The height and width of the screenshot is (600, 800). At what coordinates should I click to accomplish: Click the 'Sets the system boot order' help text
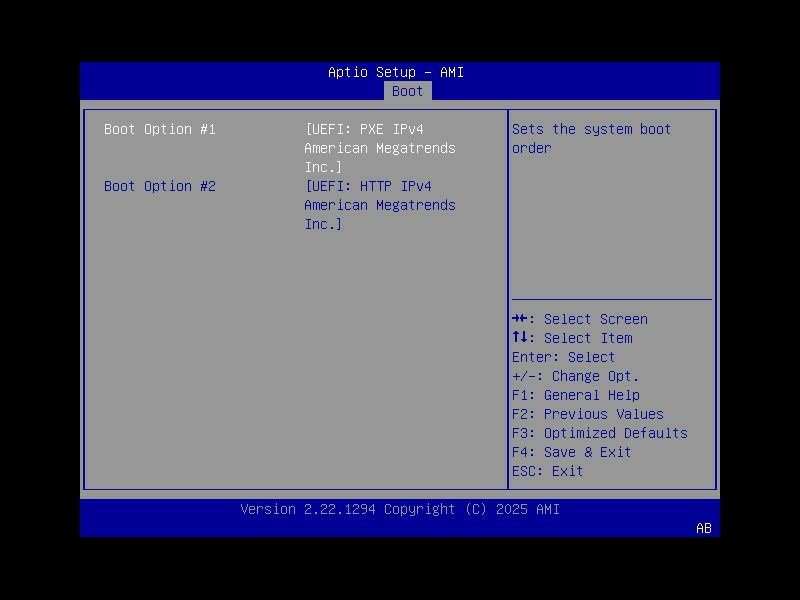591,138
